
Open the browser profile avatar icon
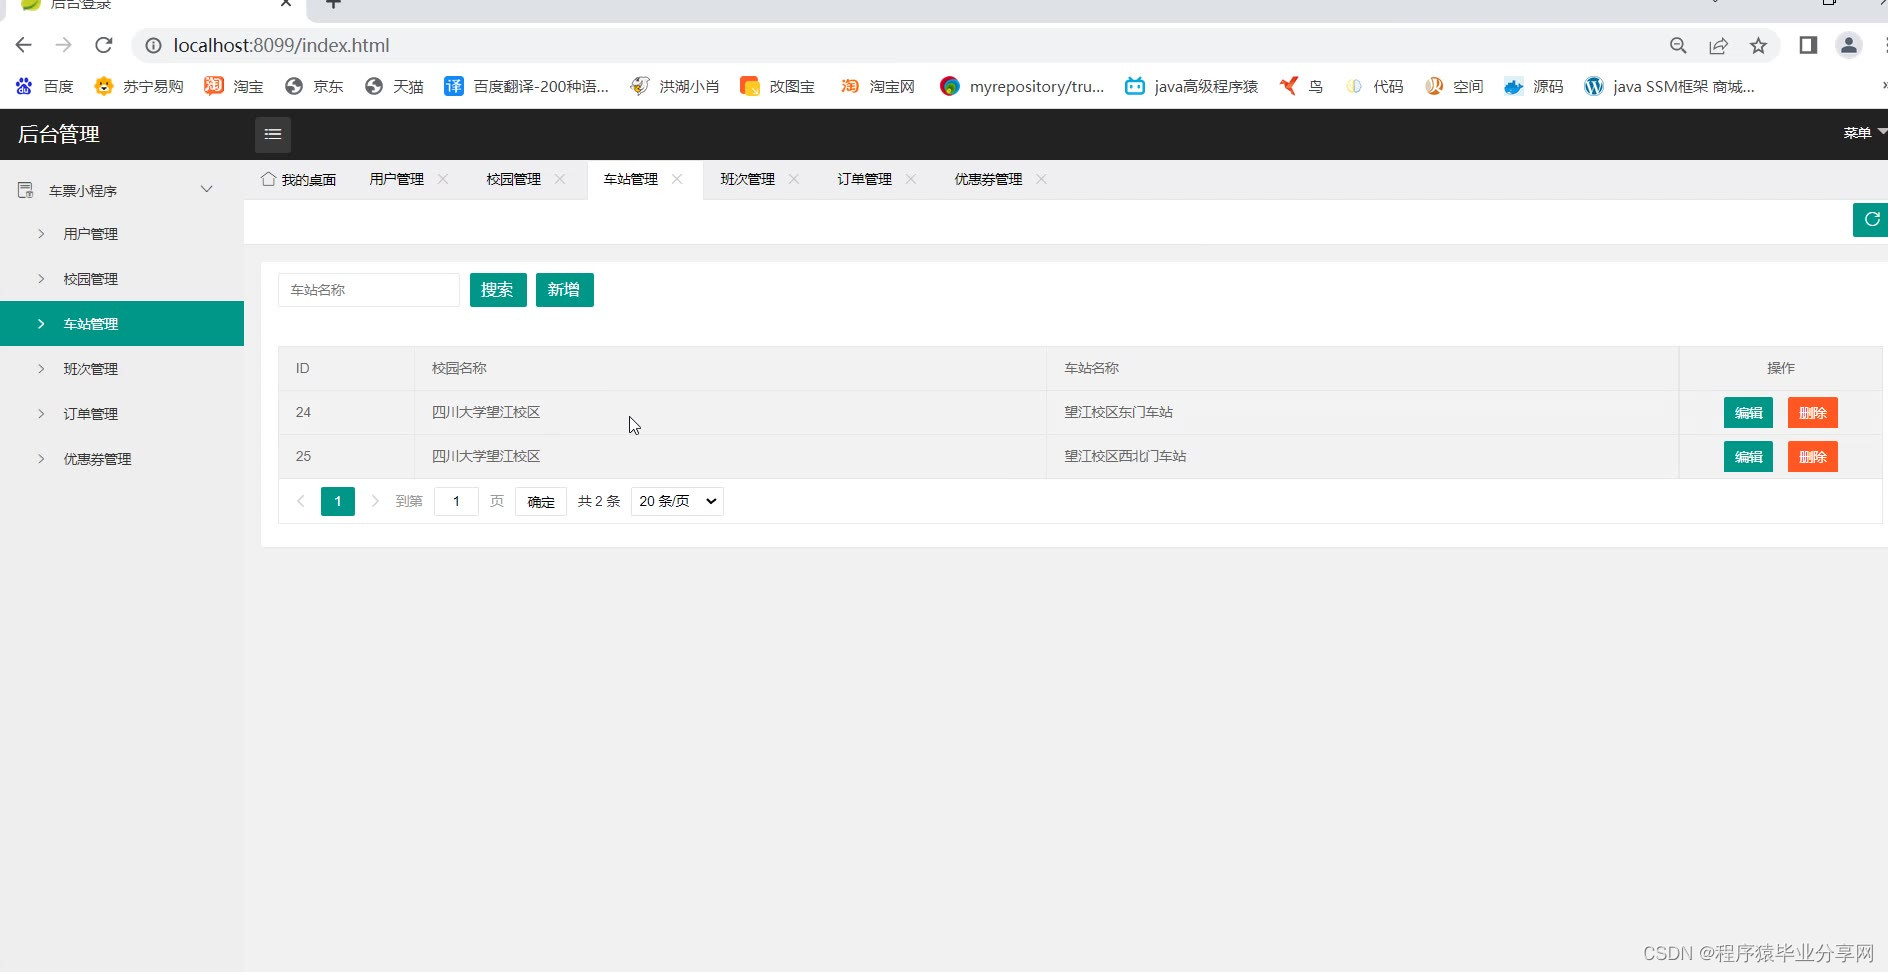pyautogui.click(x=1849, y=45)
